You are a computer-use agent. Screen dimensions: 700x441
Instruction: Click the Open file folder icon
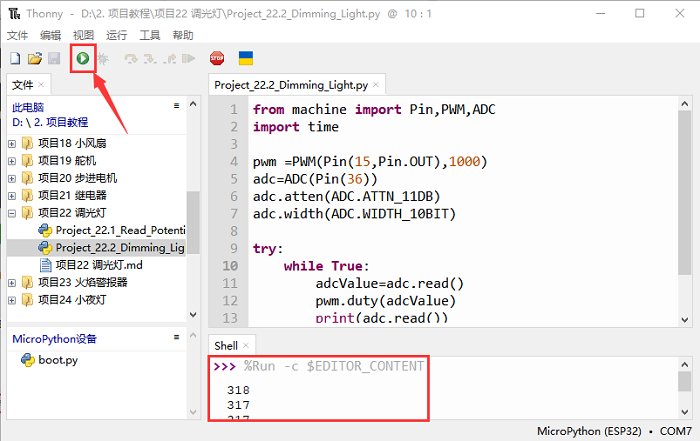coord(35,59)
